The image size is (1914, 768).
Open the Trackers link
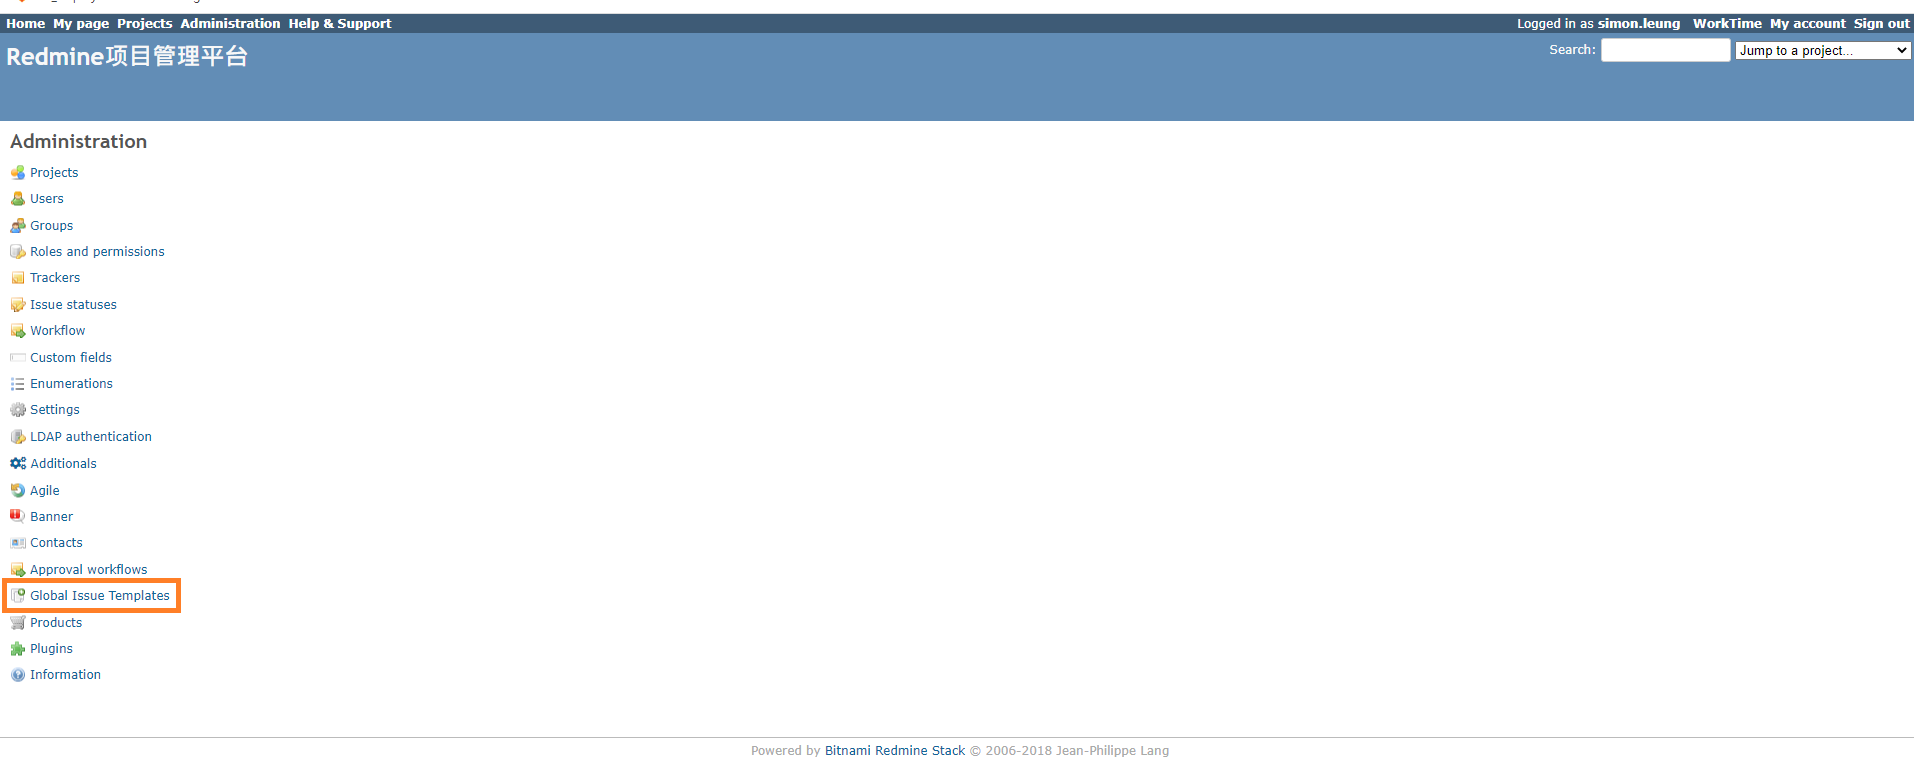tap(55, 278)
